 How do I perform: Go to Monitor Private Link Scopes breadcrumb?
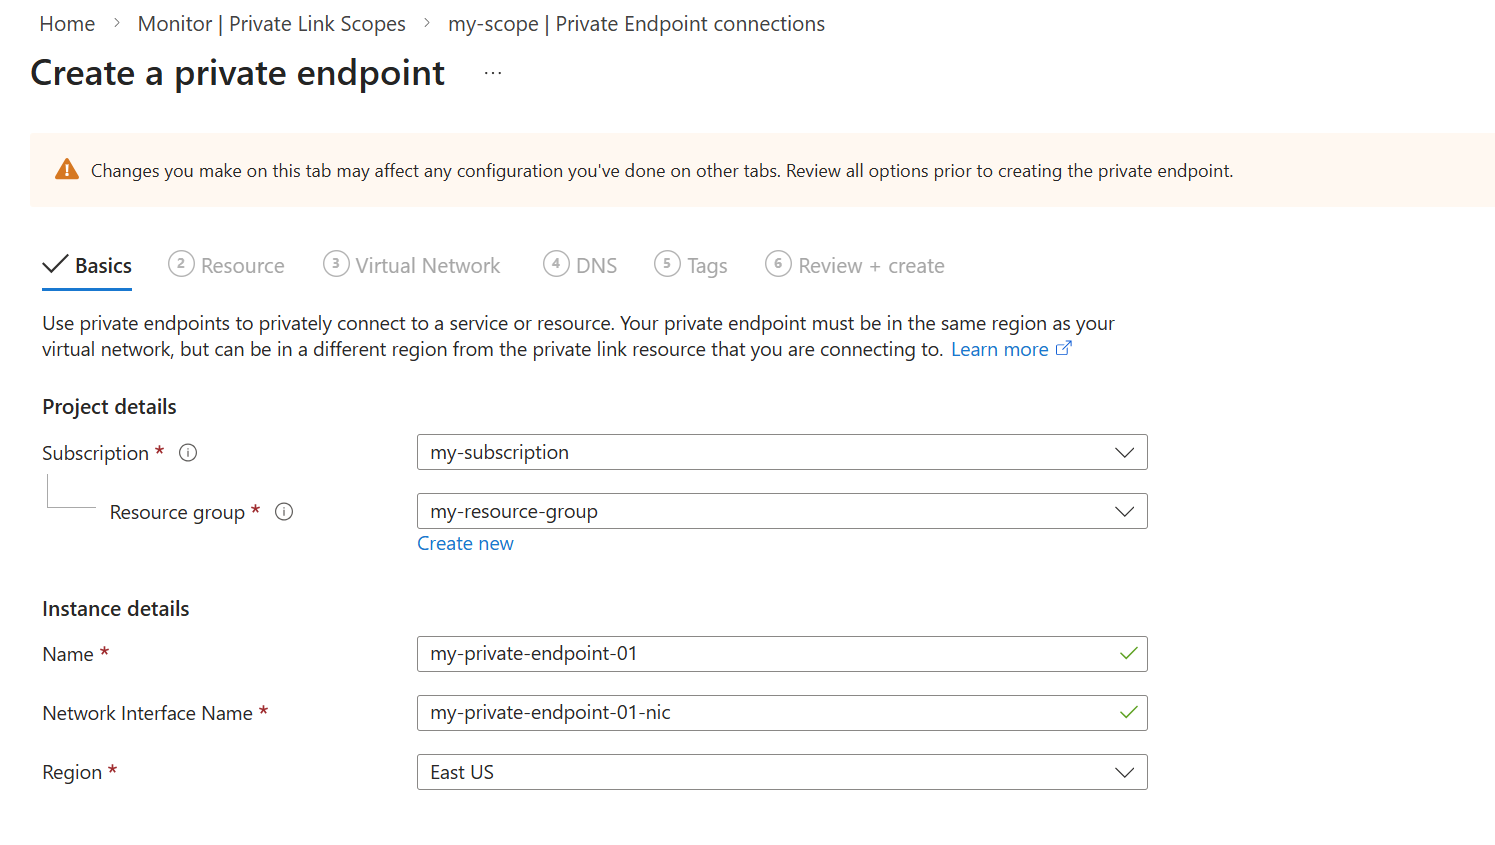[271, 24]
